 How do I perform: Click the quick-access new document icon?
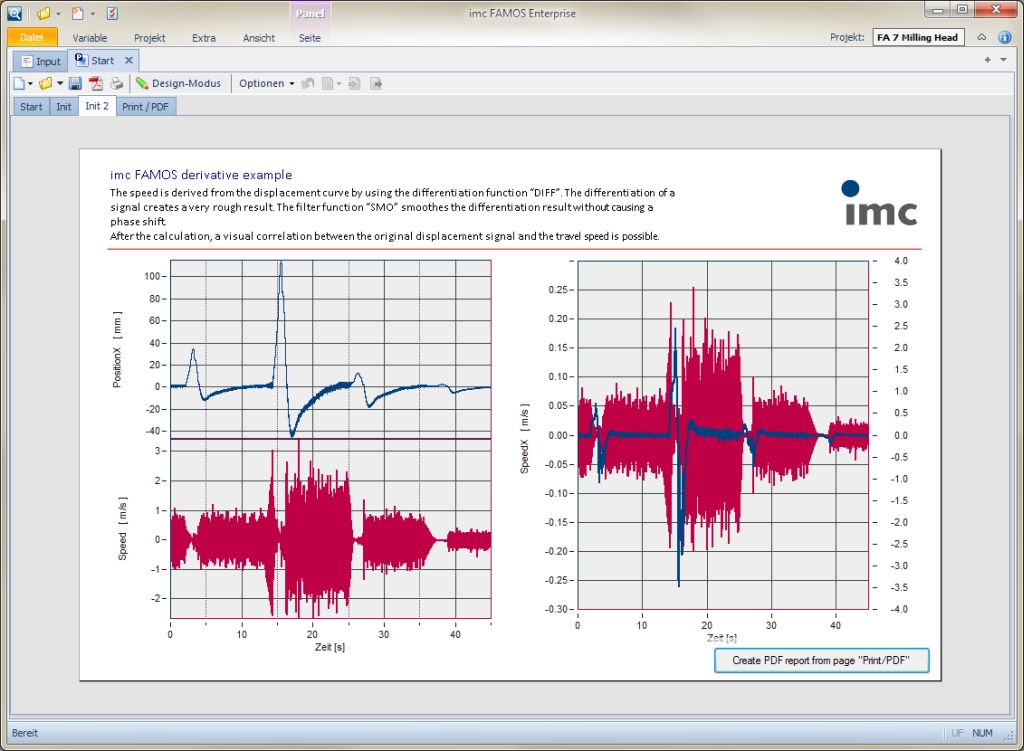click(x=78, y=13)
